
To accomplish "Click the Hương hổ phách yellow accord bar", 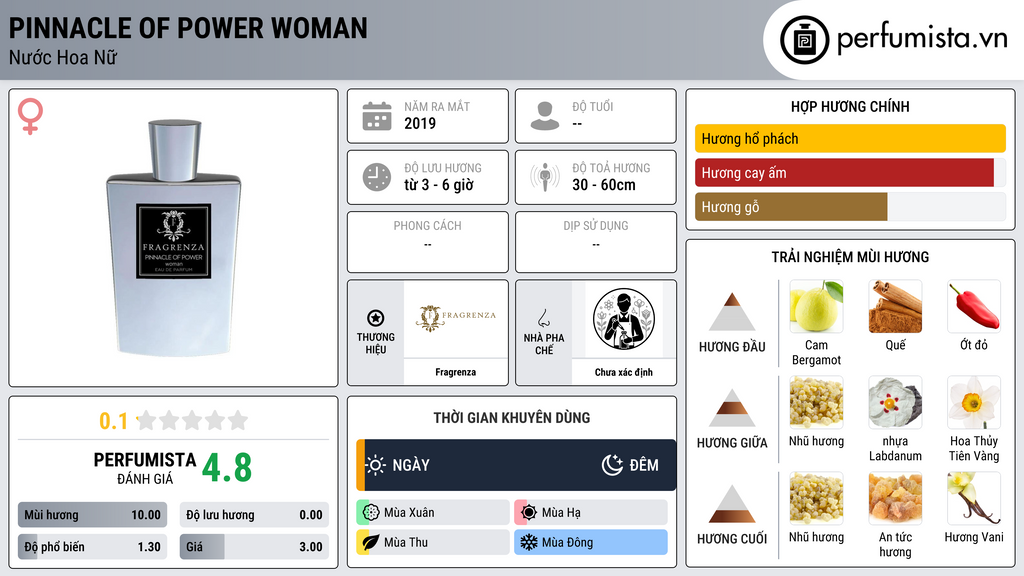I will pyautogui.click(x=850, y=138).
